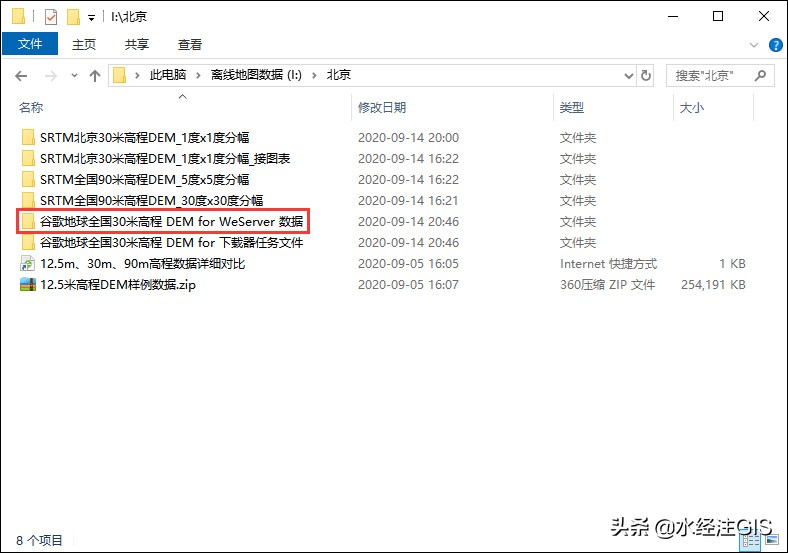Click the 254,191 KB size cell
The width and height of the screenshot is (788, 553).
coord(713,285)
